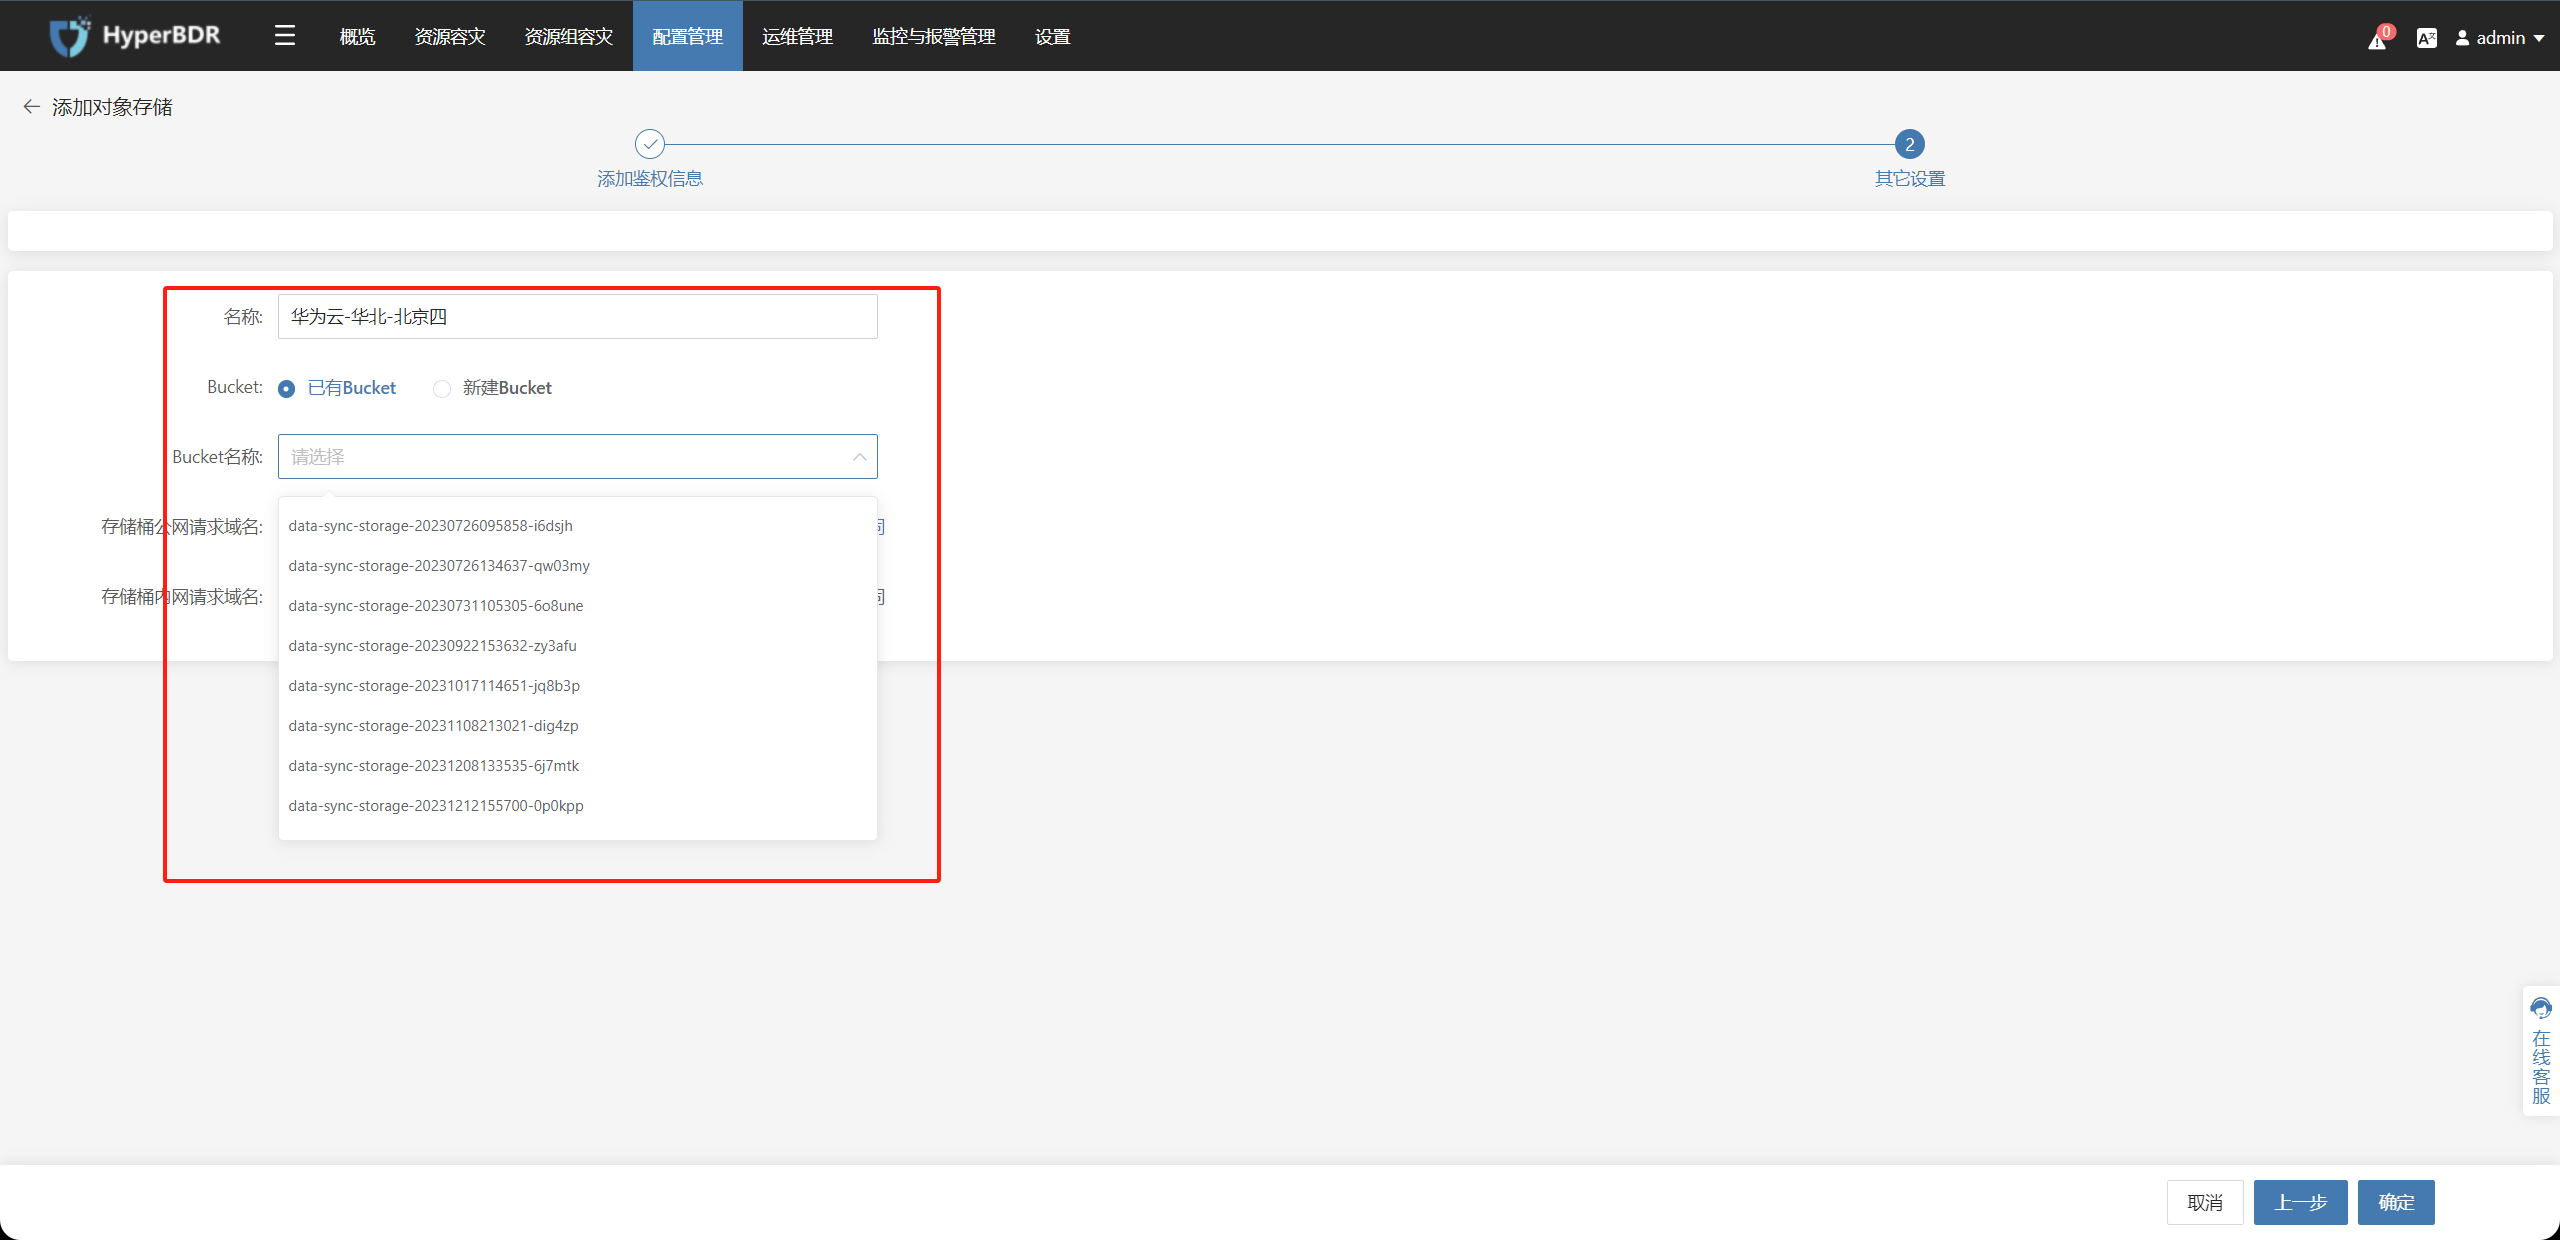2560x1240 pixels.
Task: Click the 取消 button
Action: pos(2205,1202)
